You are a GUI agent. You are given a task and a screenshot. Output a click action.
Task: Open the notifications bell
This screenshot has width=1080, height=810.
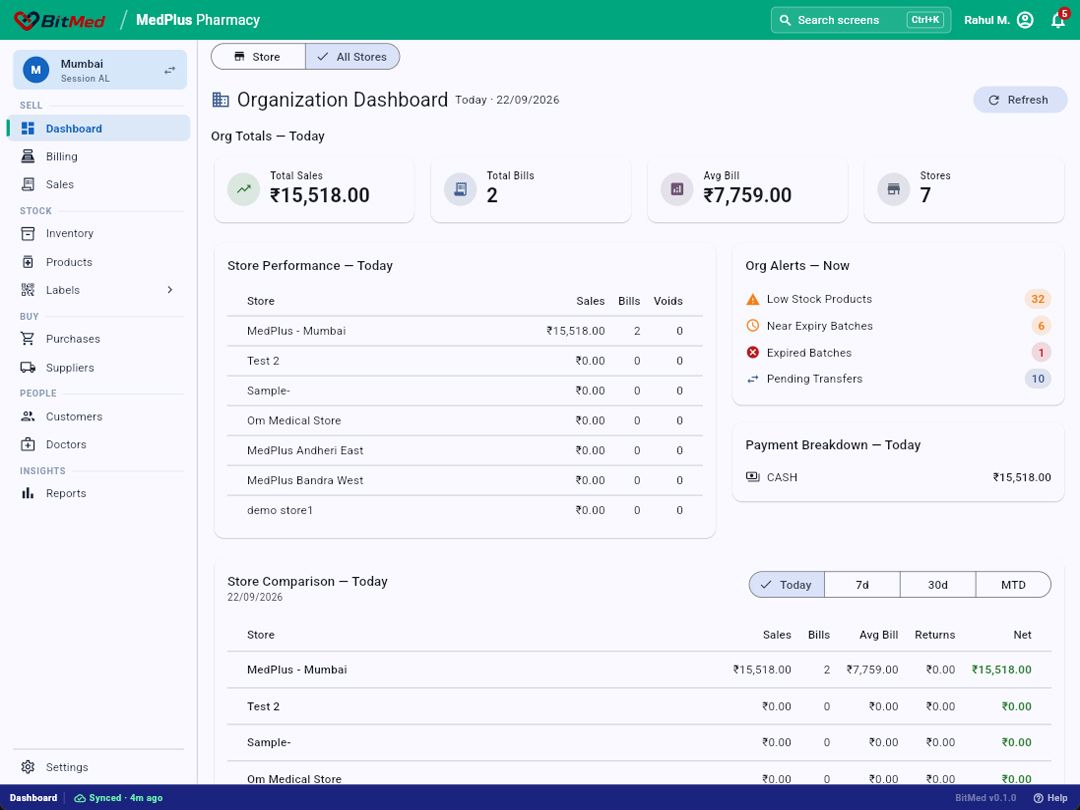tap(1058, 20)
